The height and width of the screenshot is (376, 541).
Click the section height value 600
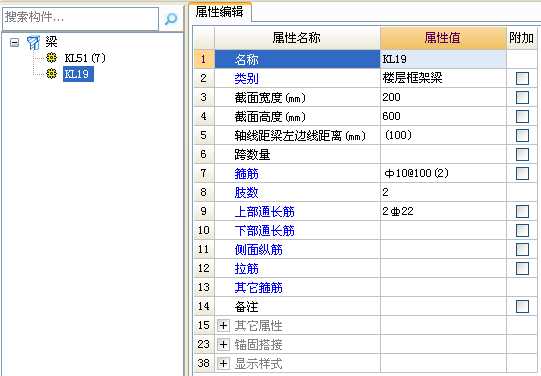[443, 116]
